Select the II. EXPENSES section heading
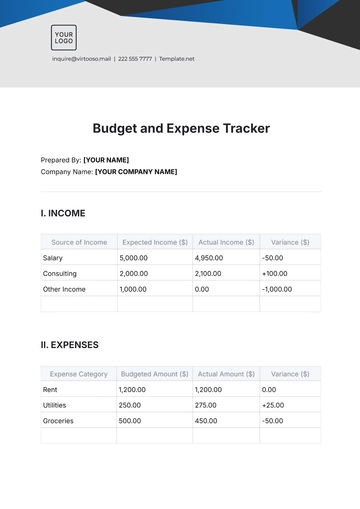Image resolution: width=360 pixels, height=509 pixels. click(x=70, y=345)
